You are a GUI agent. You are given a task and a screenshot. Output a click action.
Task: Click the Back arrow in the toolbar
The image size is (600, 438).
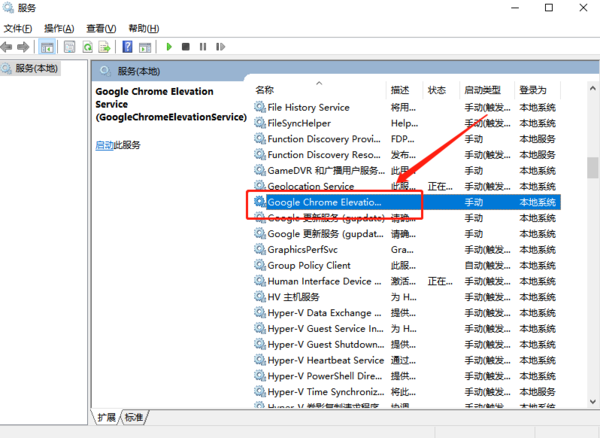8,46
